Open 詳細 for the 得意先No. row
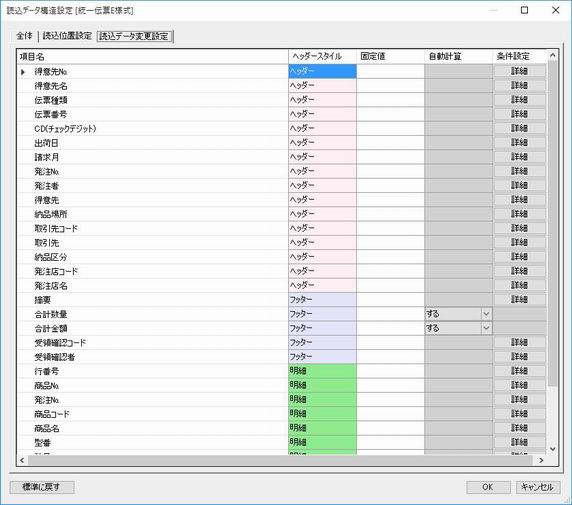The image size is (572, 505). tap(519, 71)
